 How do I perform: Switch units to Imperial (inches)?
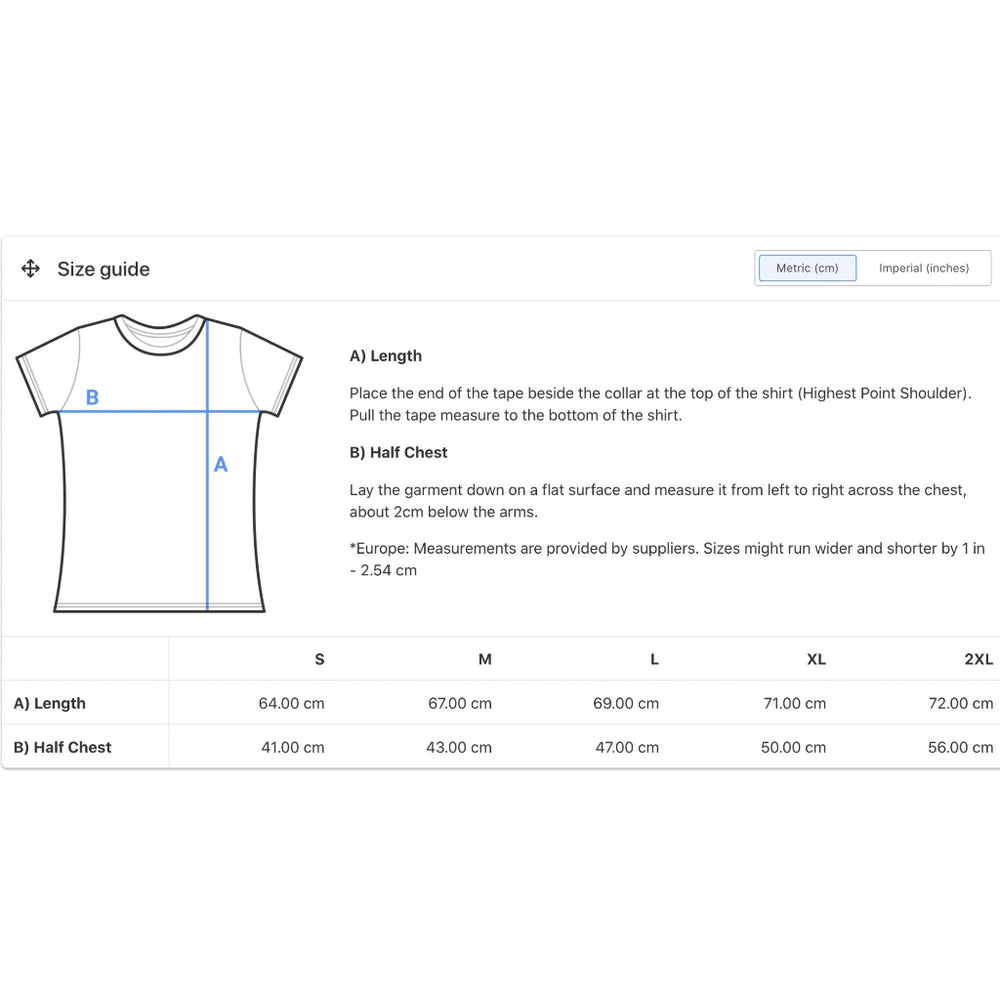[923, 268]
